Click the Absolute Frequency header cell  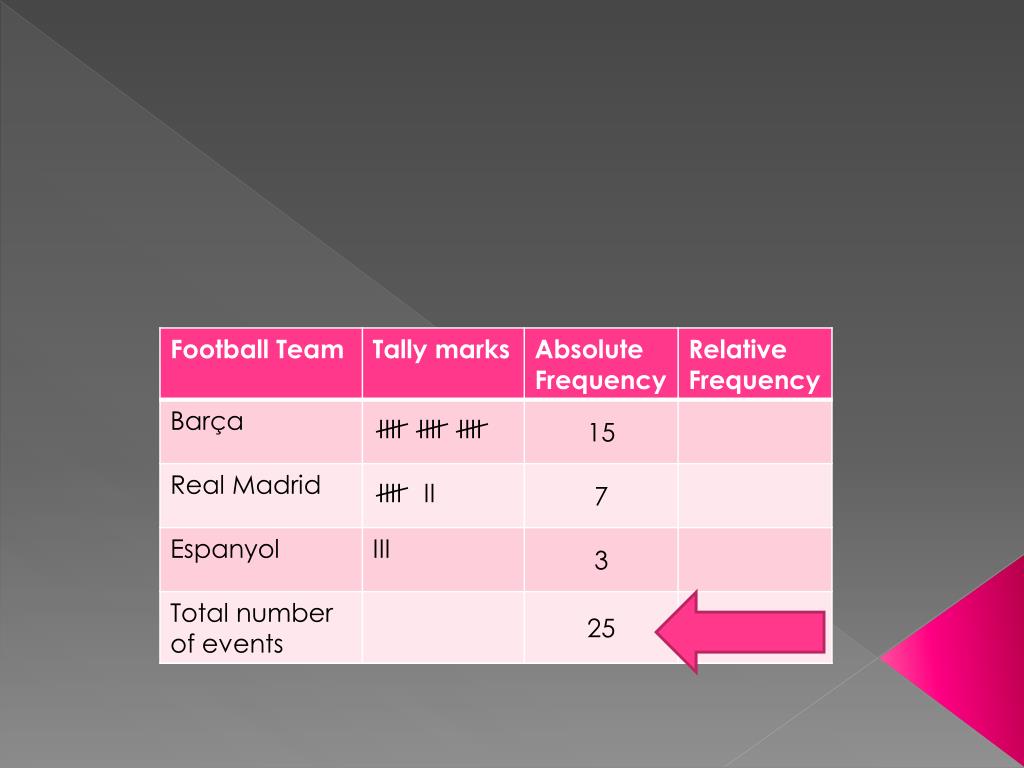(601, 363)
